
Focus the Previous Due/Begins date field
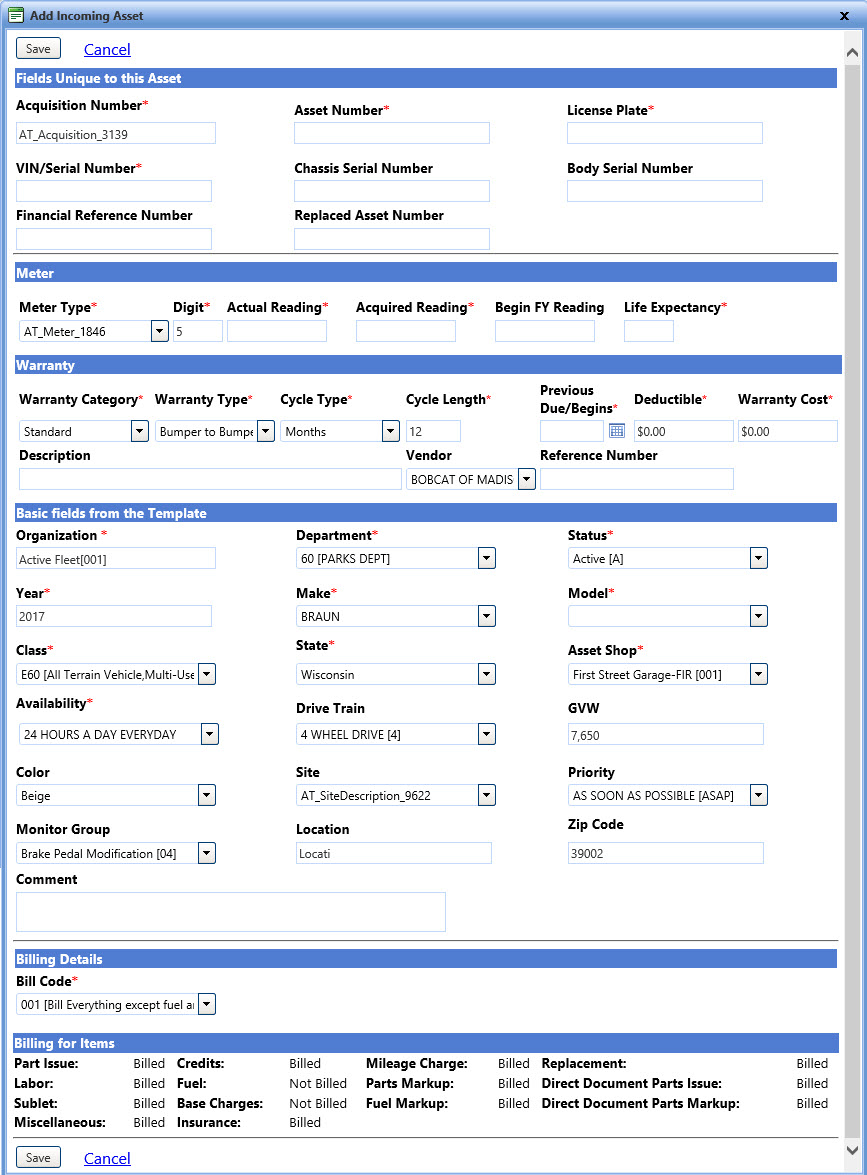click(572, 431)
